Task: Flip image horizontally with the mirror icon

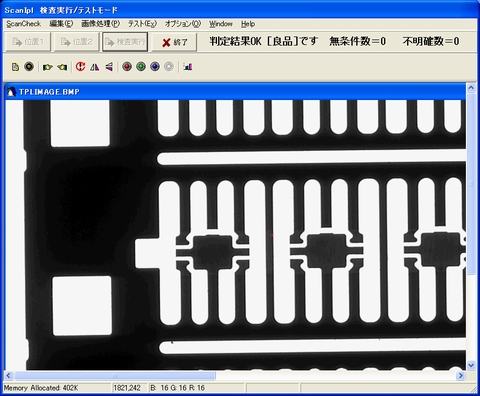Action: tap(95, 67)
